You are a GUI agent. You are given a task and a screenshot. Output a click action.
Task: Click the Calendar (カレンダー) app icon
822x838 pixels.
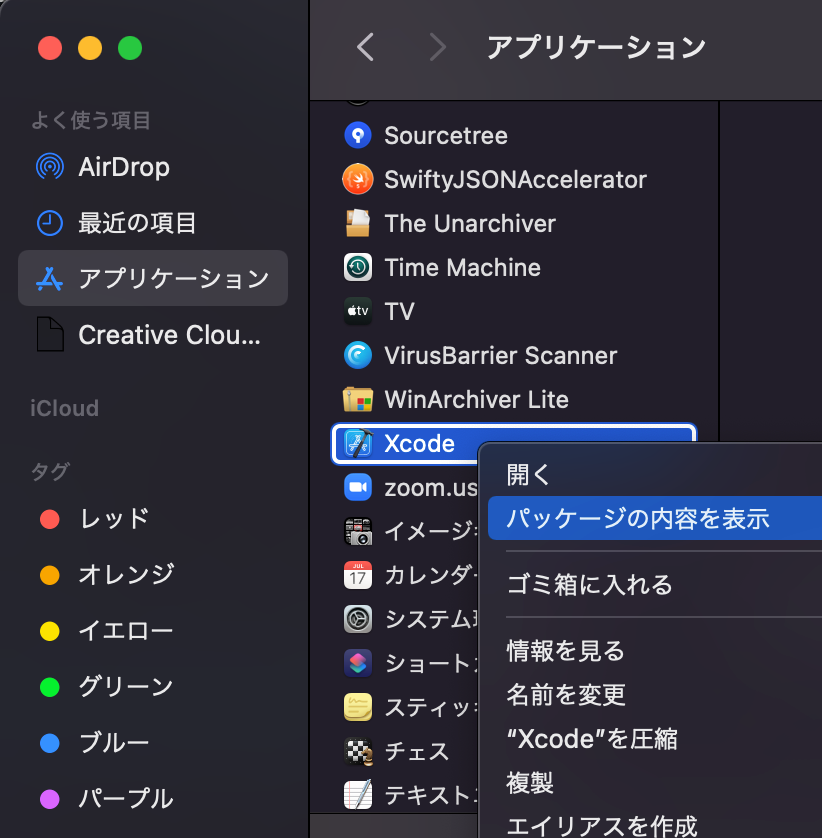358,576
